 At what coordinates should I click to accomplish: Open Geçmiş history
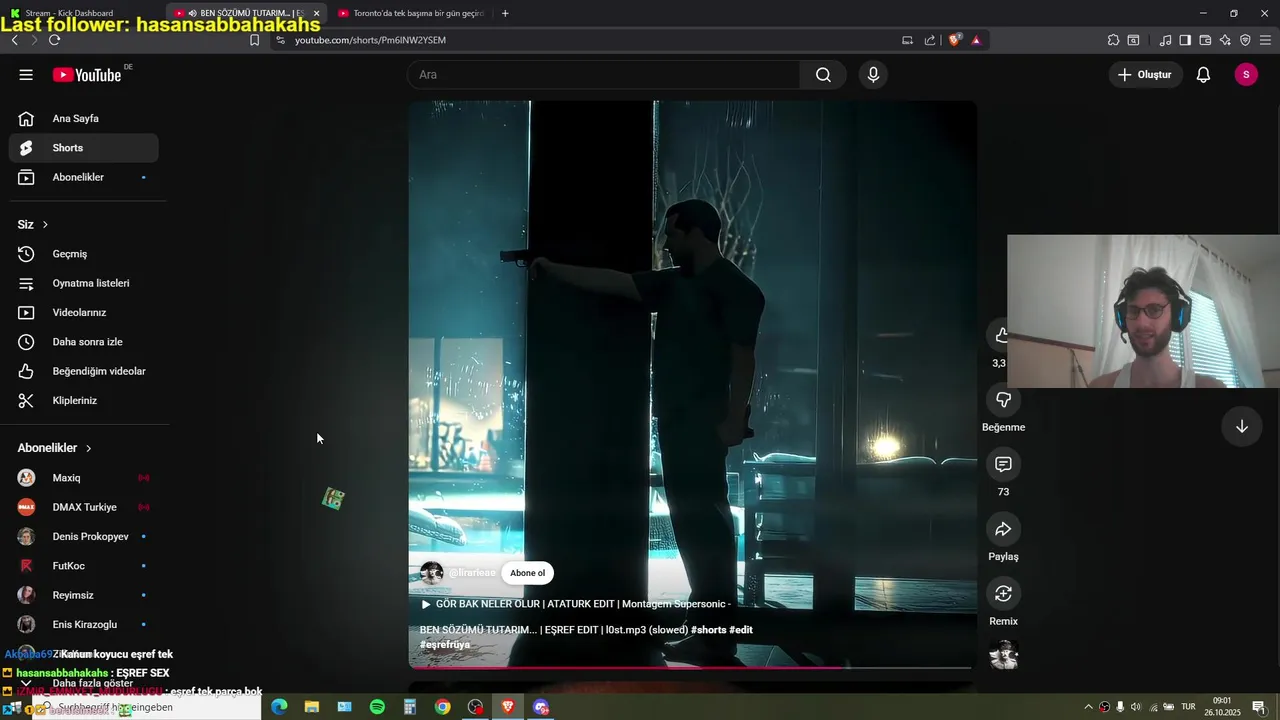click(84, 254)
